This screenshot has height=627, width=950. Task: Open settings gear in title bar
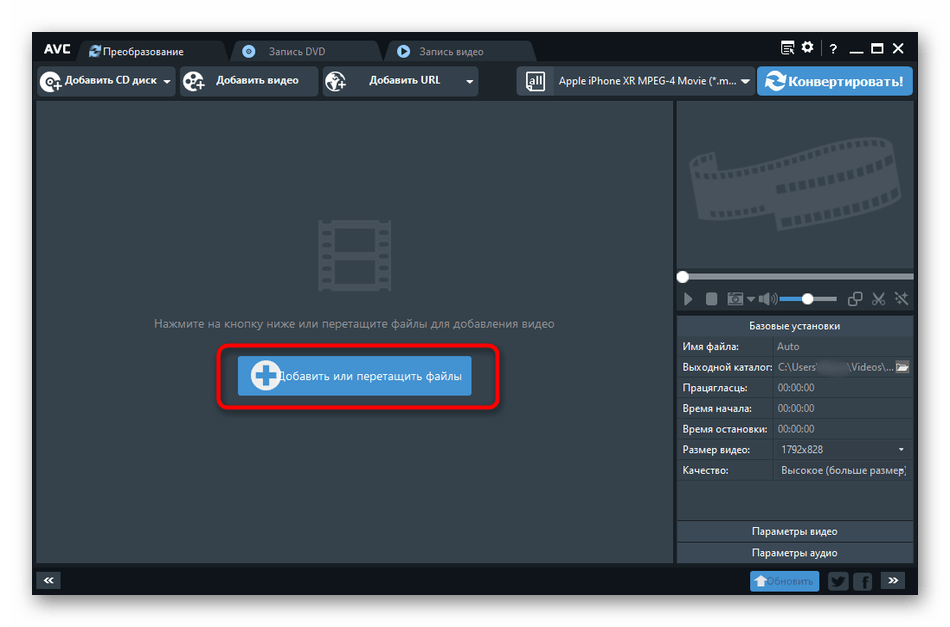808,47
